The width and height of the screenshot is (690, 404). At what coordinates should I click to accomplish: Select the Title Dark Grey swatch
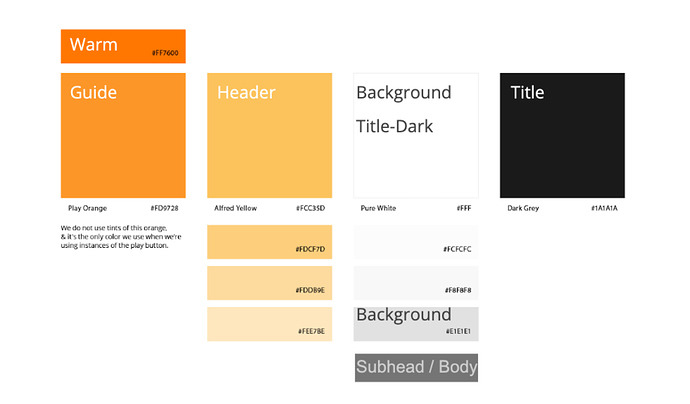562,136
